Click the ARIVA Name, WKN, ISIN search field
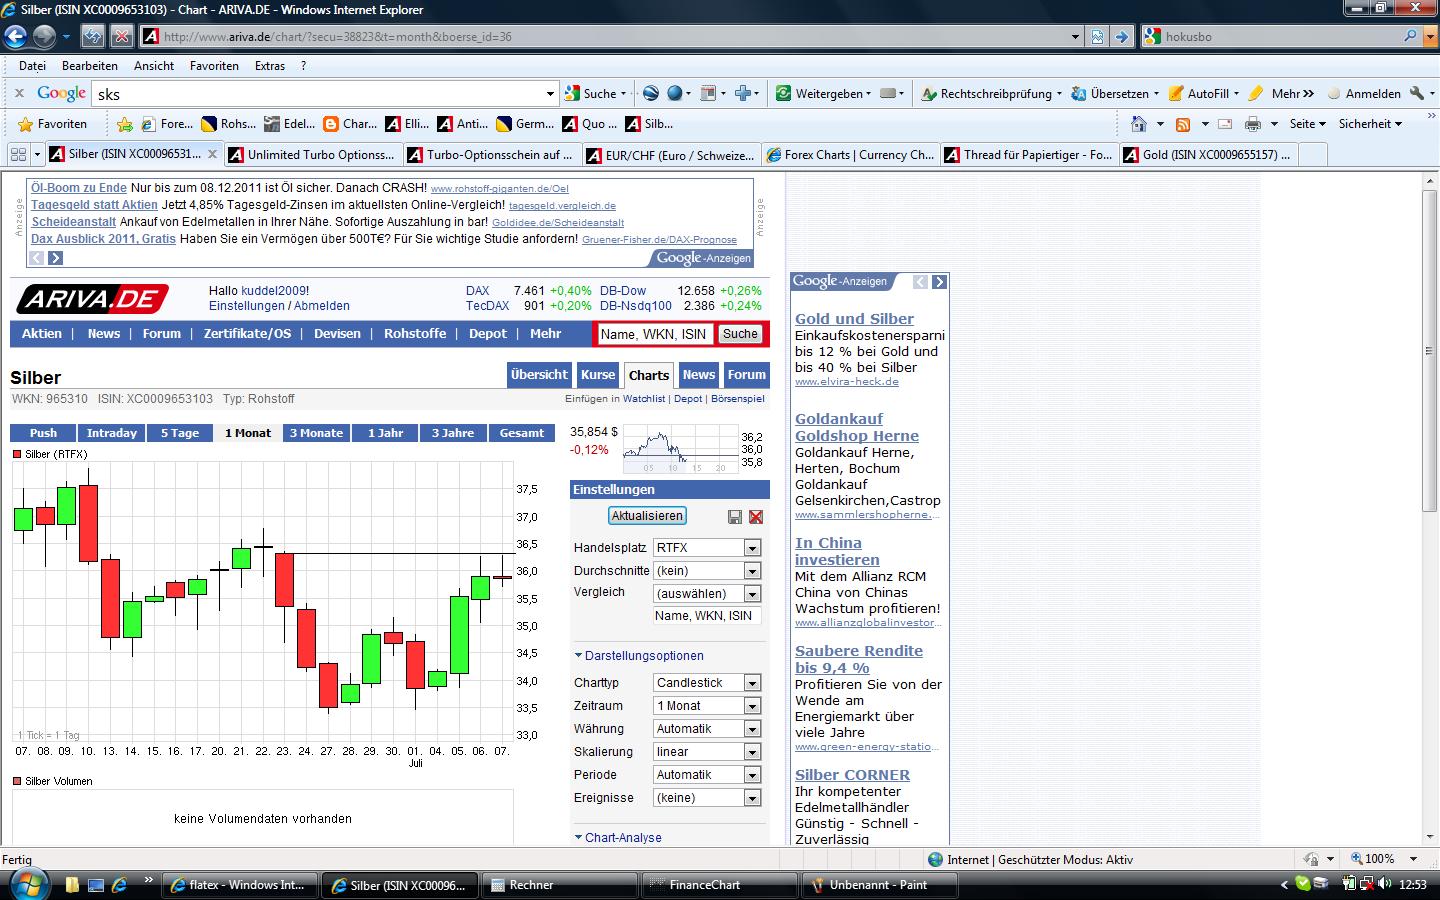 [654, 334]
